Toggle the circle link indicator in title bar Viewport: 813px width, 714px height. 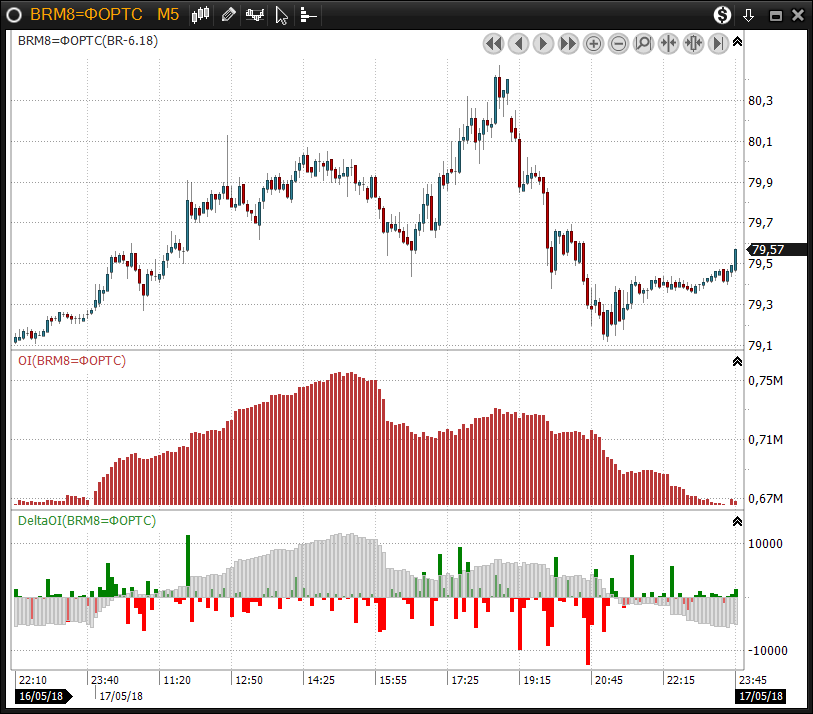(x=14, y=15)
